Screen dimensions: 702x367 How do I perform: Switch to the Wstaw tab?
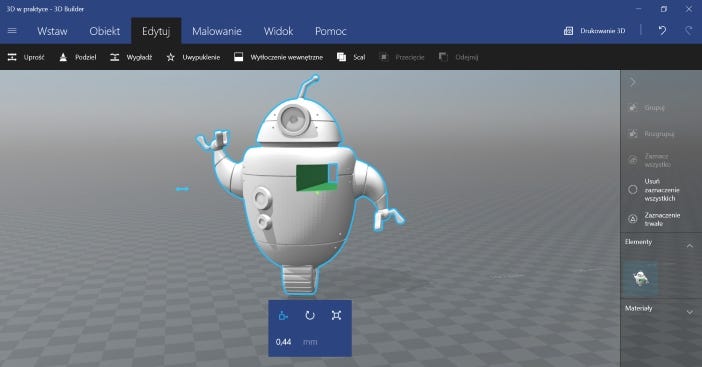click(x=52, y=31)
